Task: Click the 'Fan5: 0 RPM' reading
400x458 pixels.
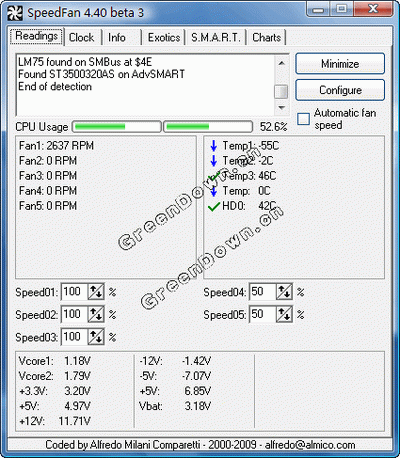Action: (x=48, y=206)
